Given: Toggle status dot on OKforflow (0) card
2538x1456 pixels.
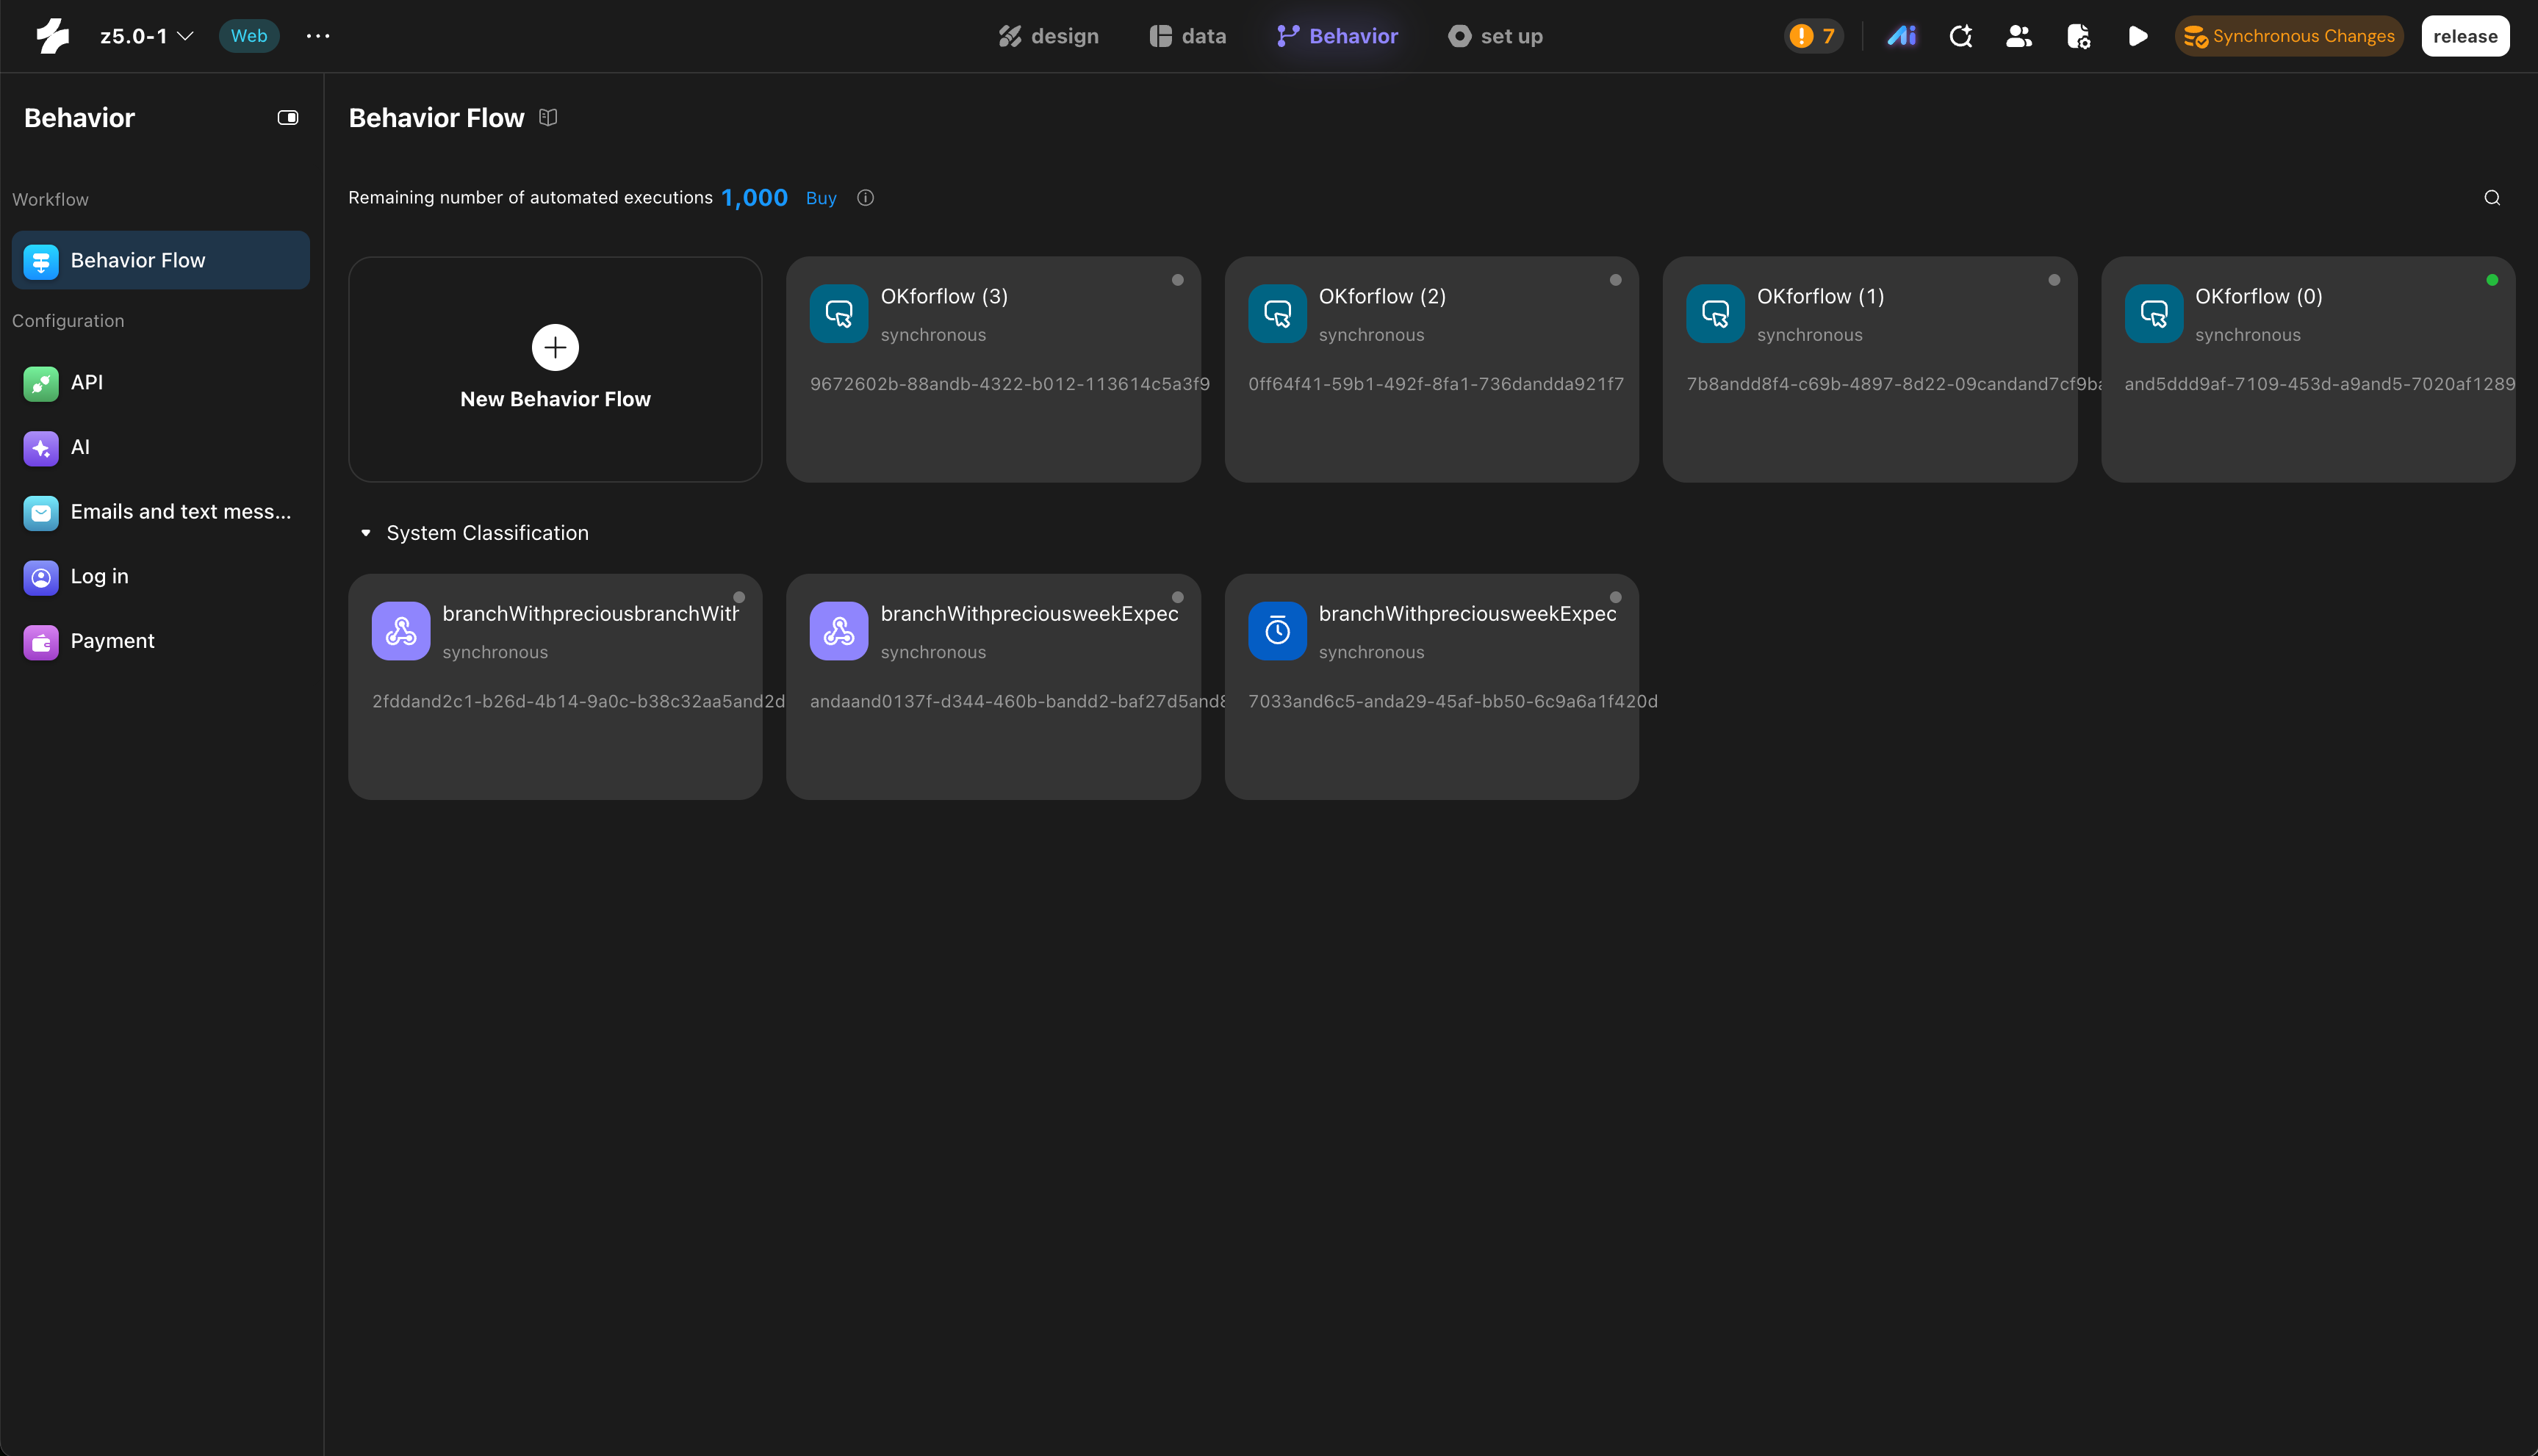Looking at the screenshot, I should point(2491,280).
